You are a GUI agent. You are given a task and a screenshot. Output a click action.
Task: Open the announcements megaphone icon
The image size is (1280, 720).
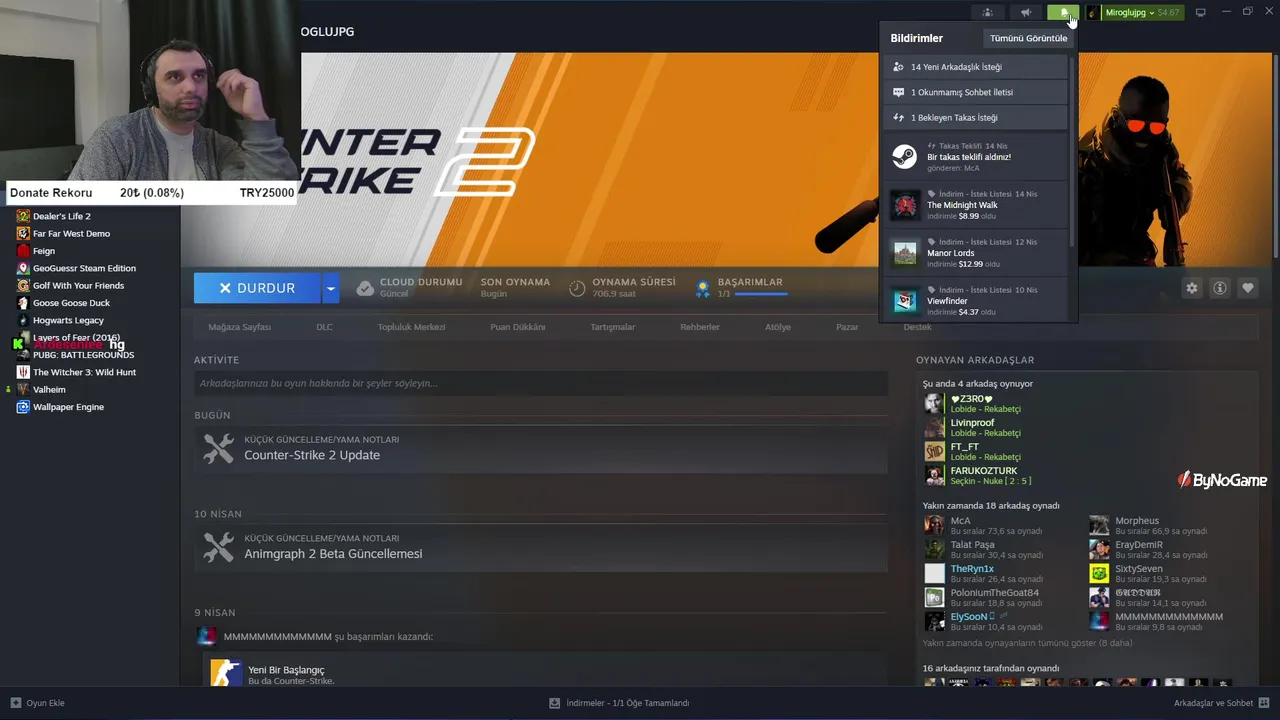1026,12
